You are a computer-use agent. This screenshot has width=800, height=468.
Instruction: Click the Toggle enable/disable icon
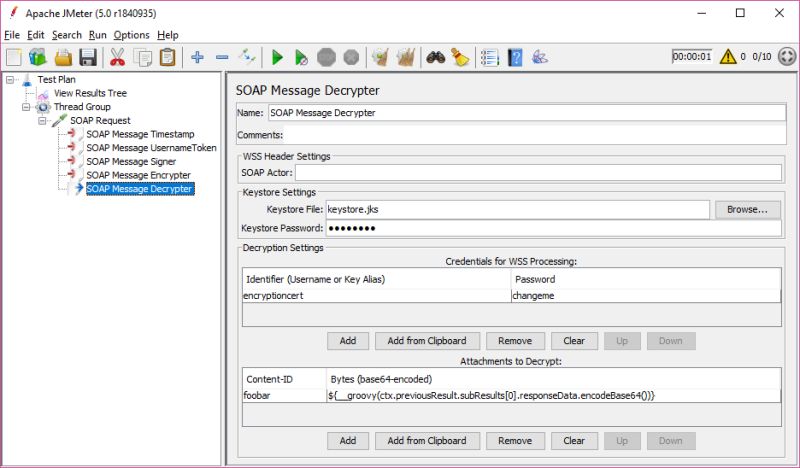point(247,57)
